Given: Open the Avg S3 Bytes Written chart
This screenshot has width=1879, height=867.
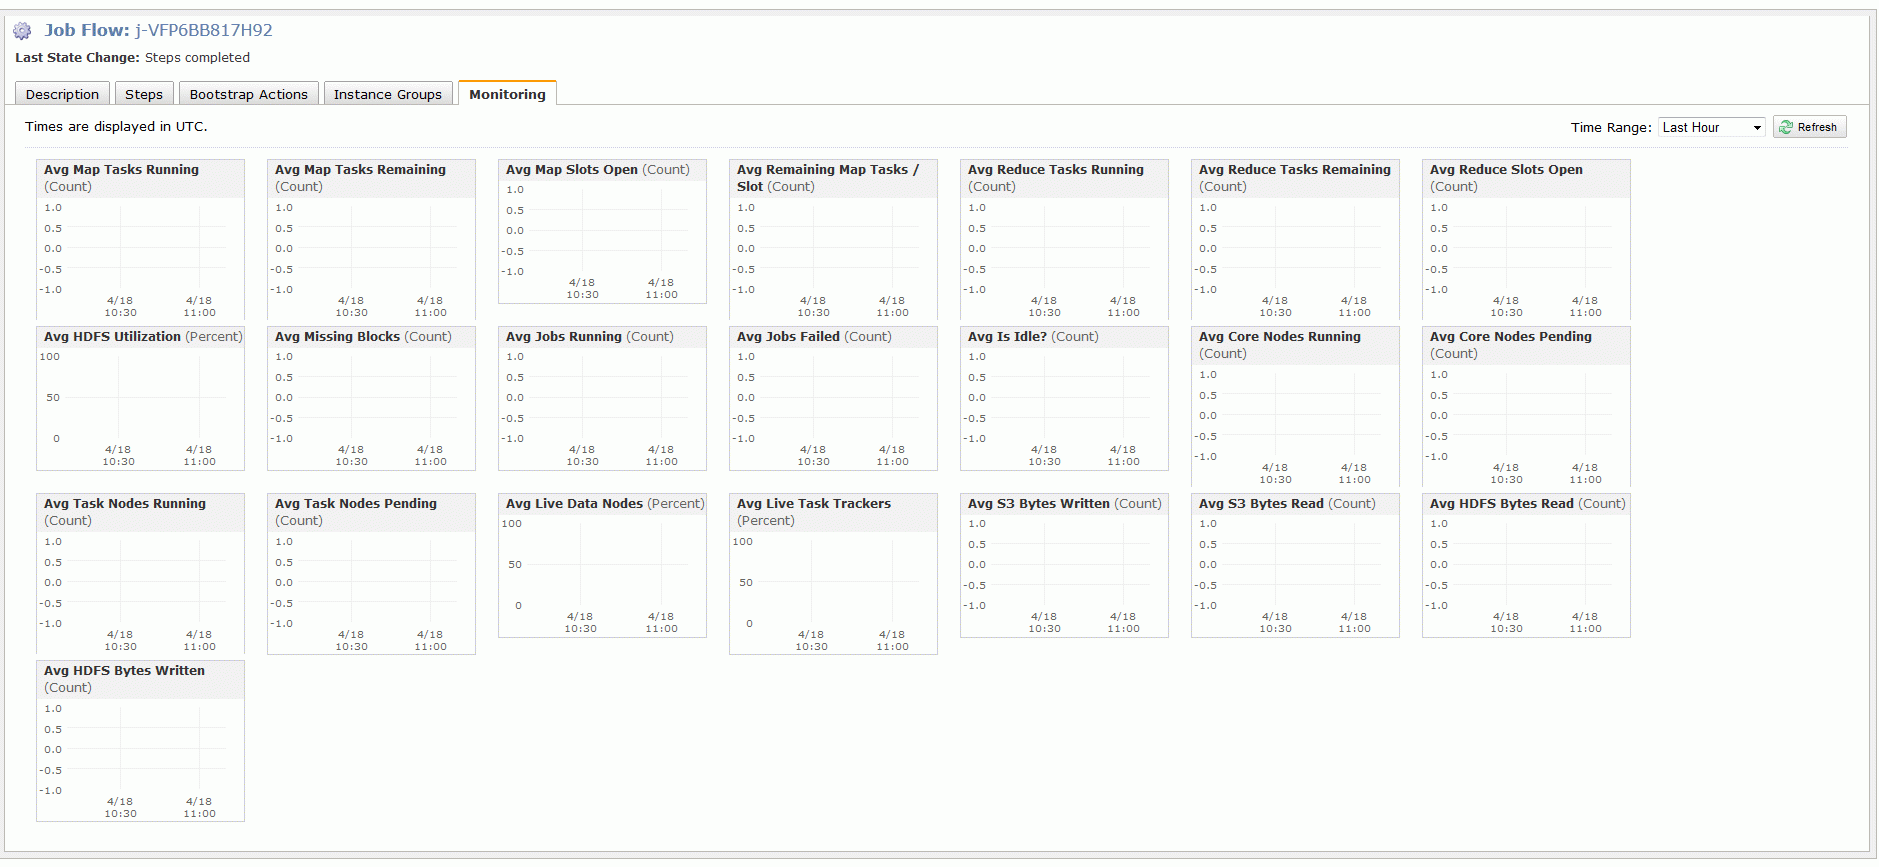Looking at the screenshot, I should click(1064, 565).
